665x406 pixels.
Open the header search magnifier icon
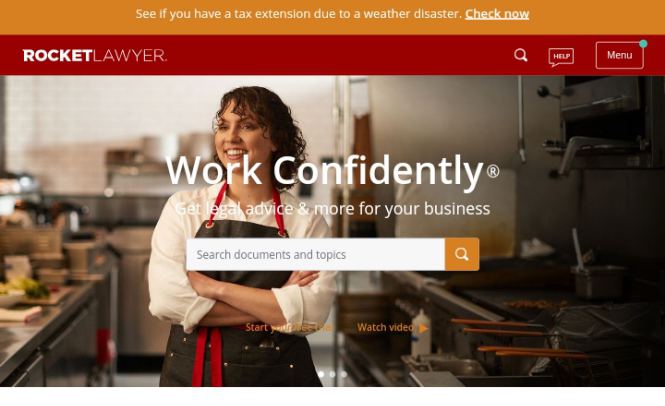pos(521,55)
